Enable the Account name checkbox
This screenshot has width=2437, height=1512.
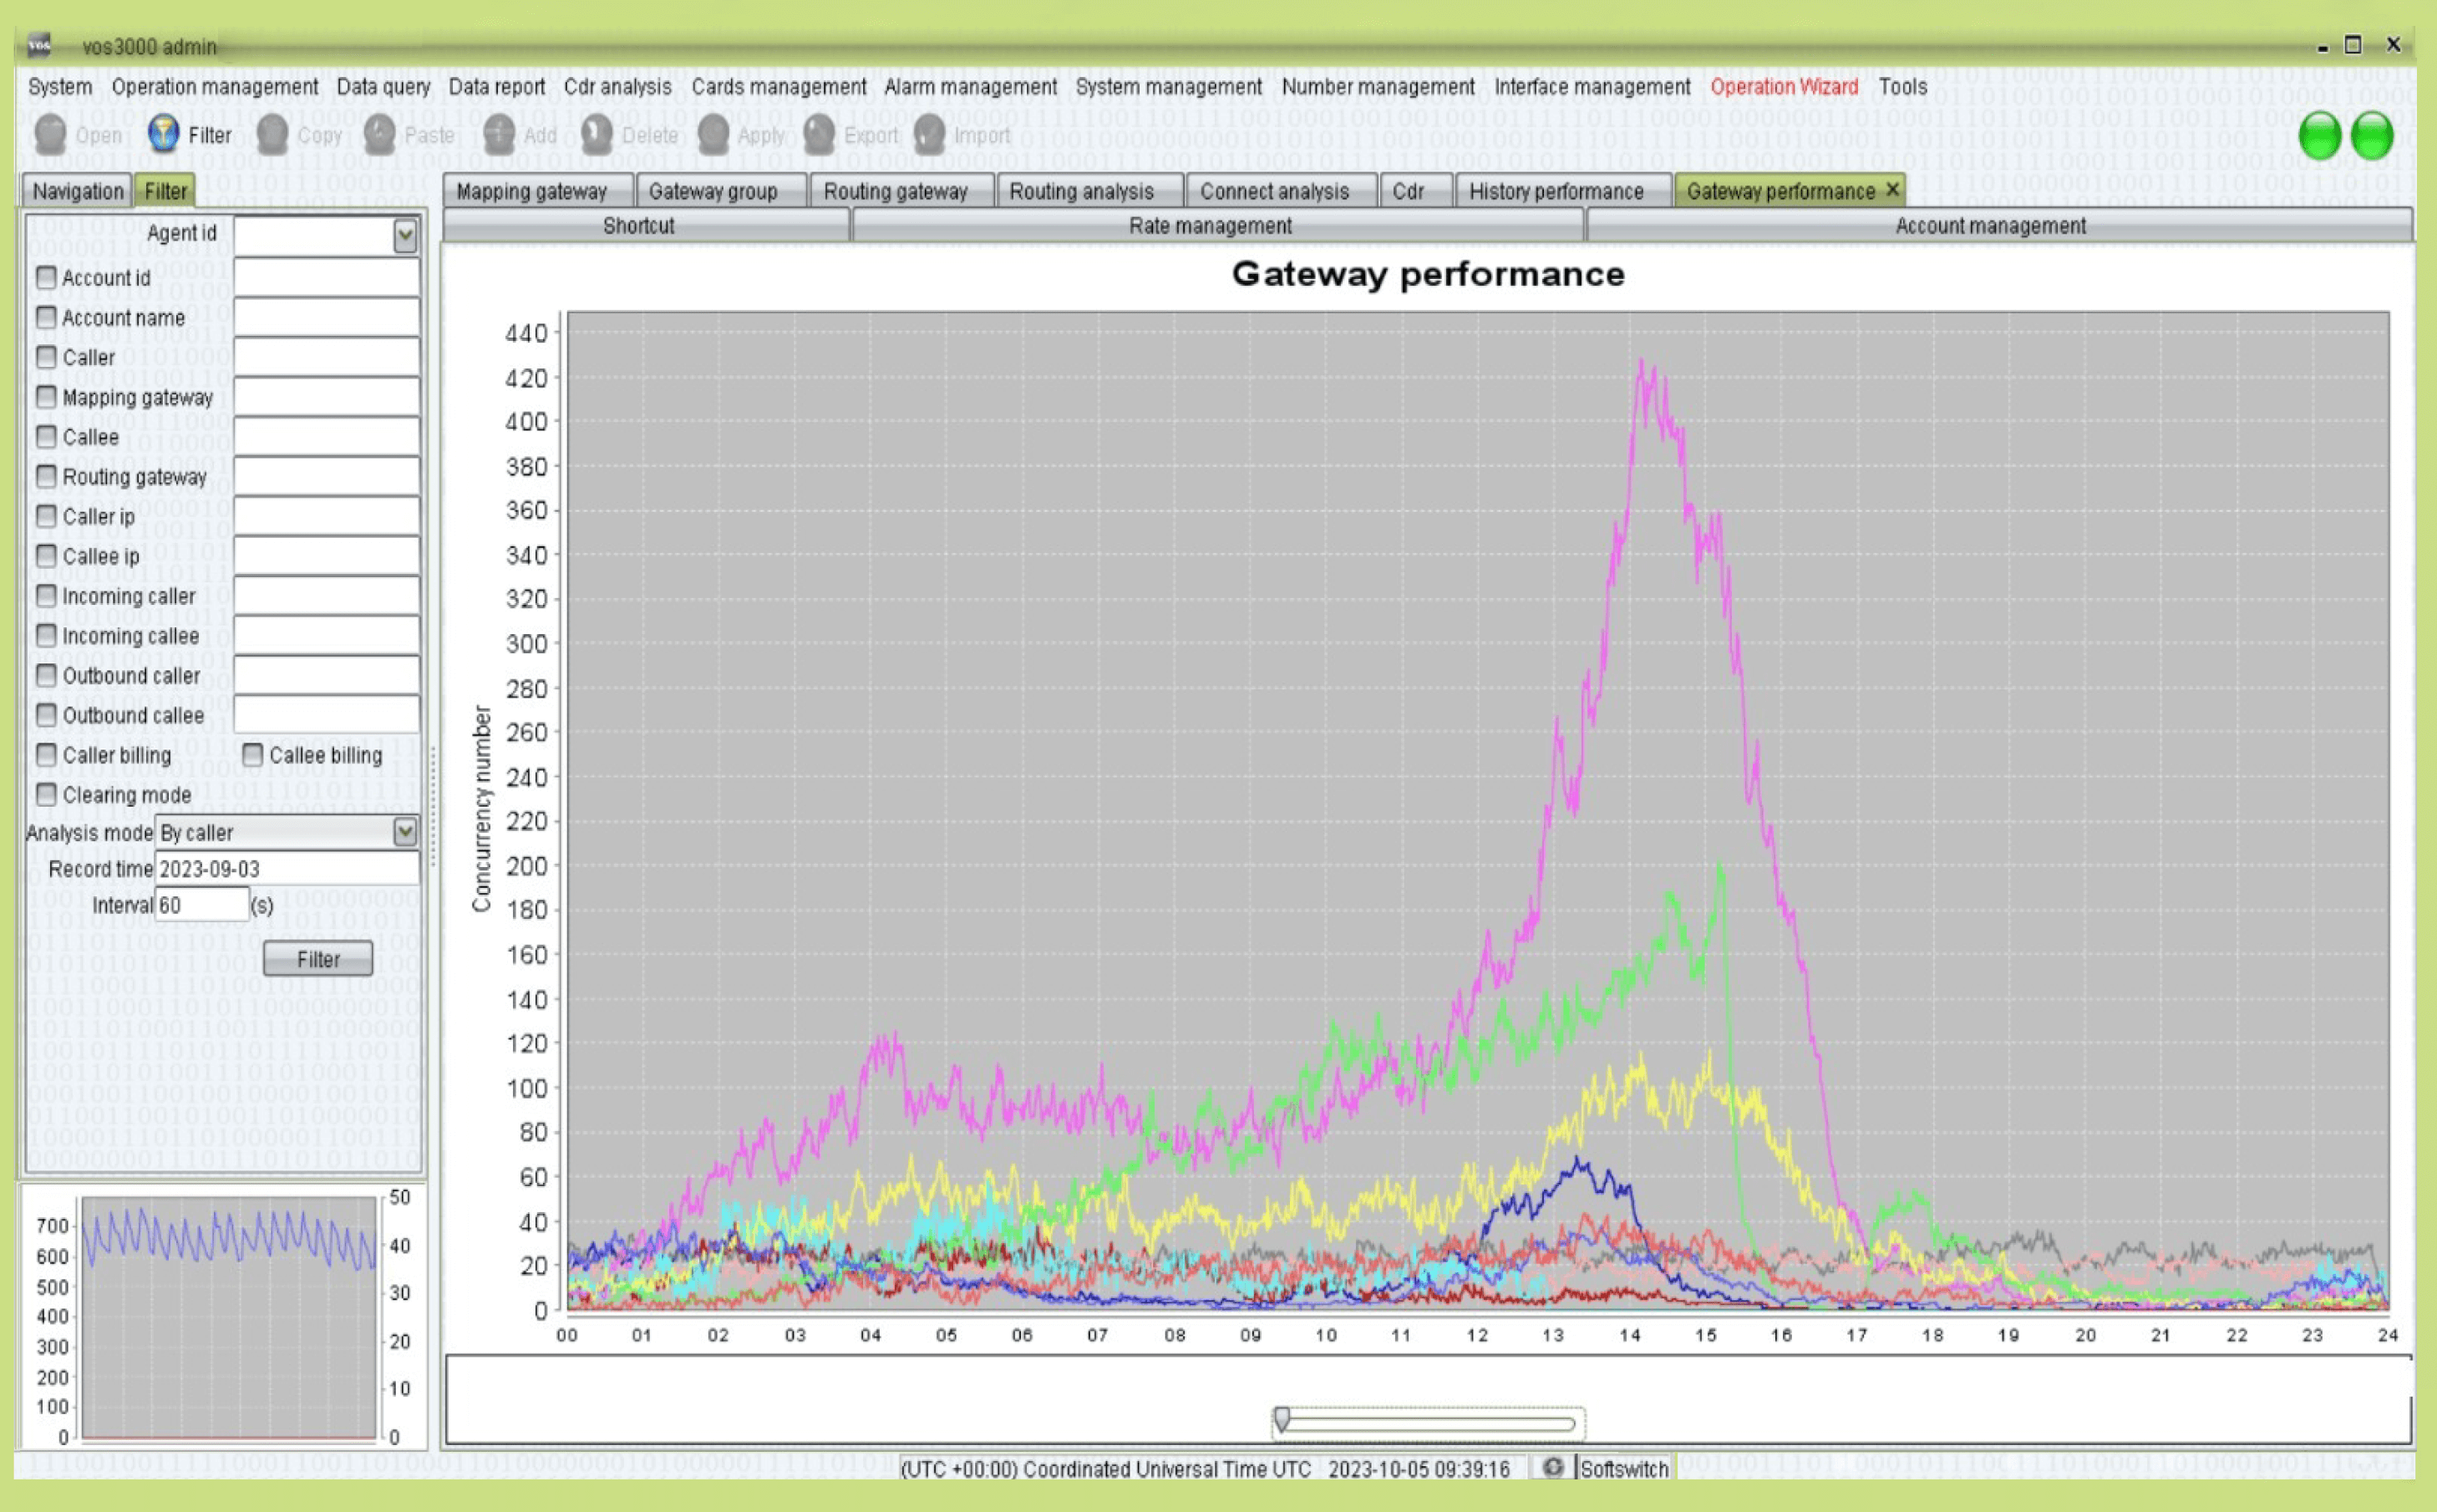[46, 317]
